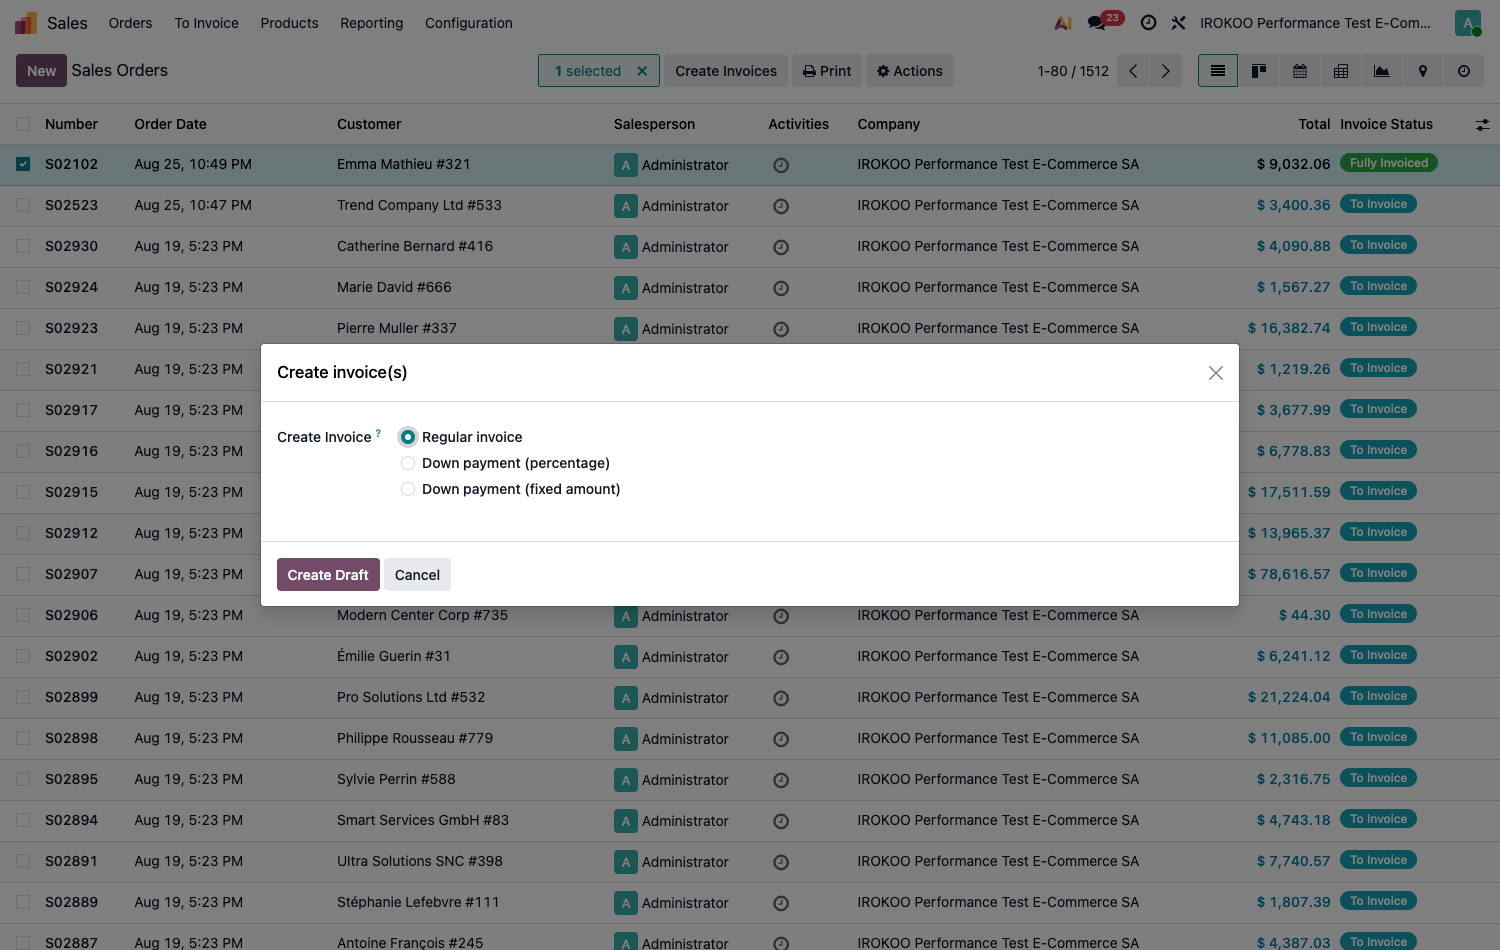Open the To Invoice menu
The width and height of the screenshot is (1500, 950).
tap(206, 23)
